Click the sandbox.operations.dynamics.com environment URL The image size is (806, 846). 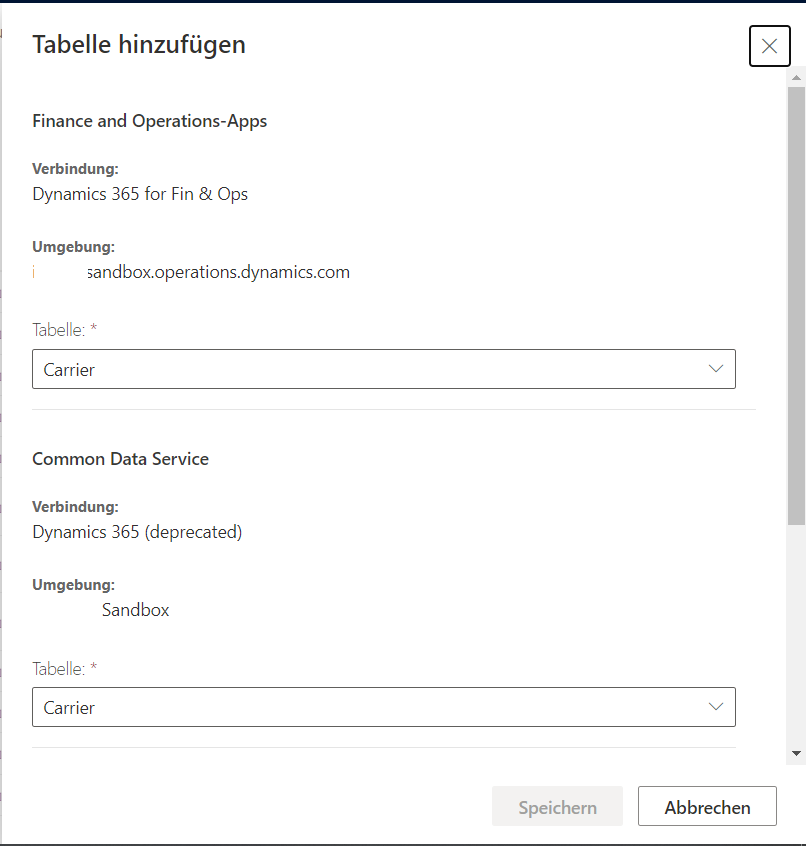point(218,272)
